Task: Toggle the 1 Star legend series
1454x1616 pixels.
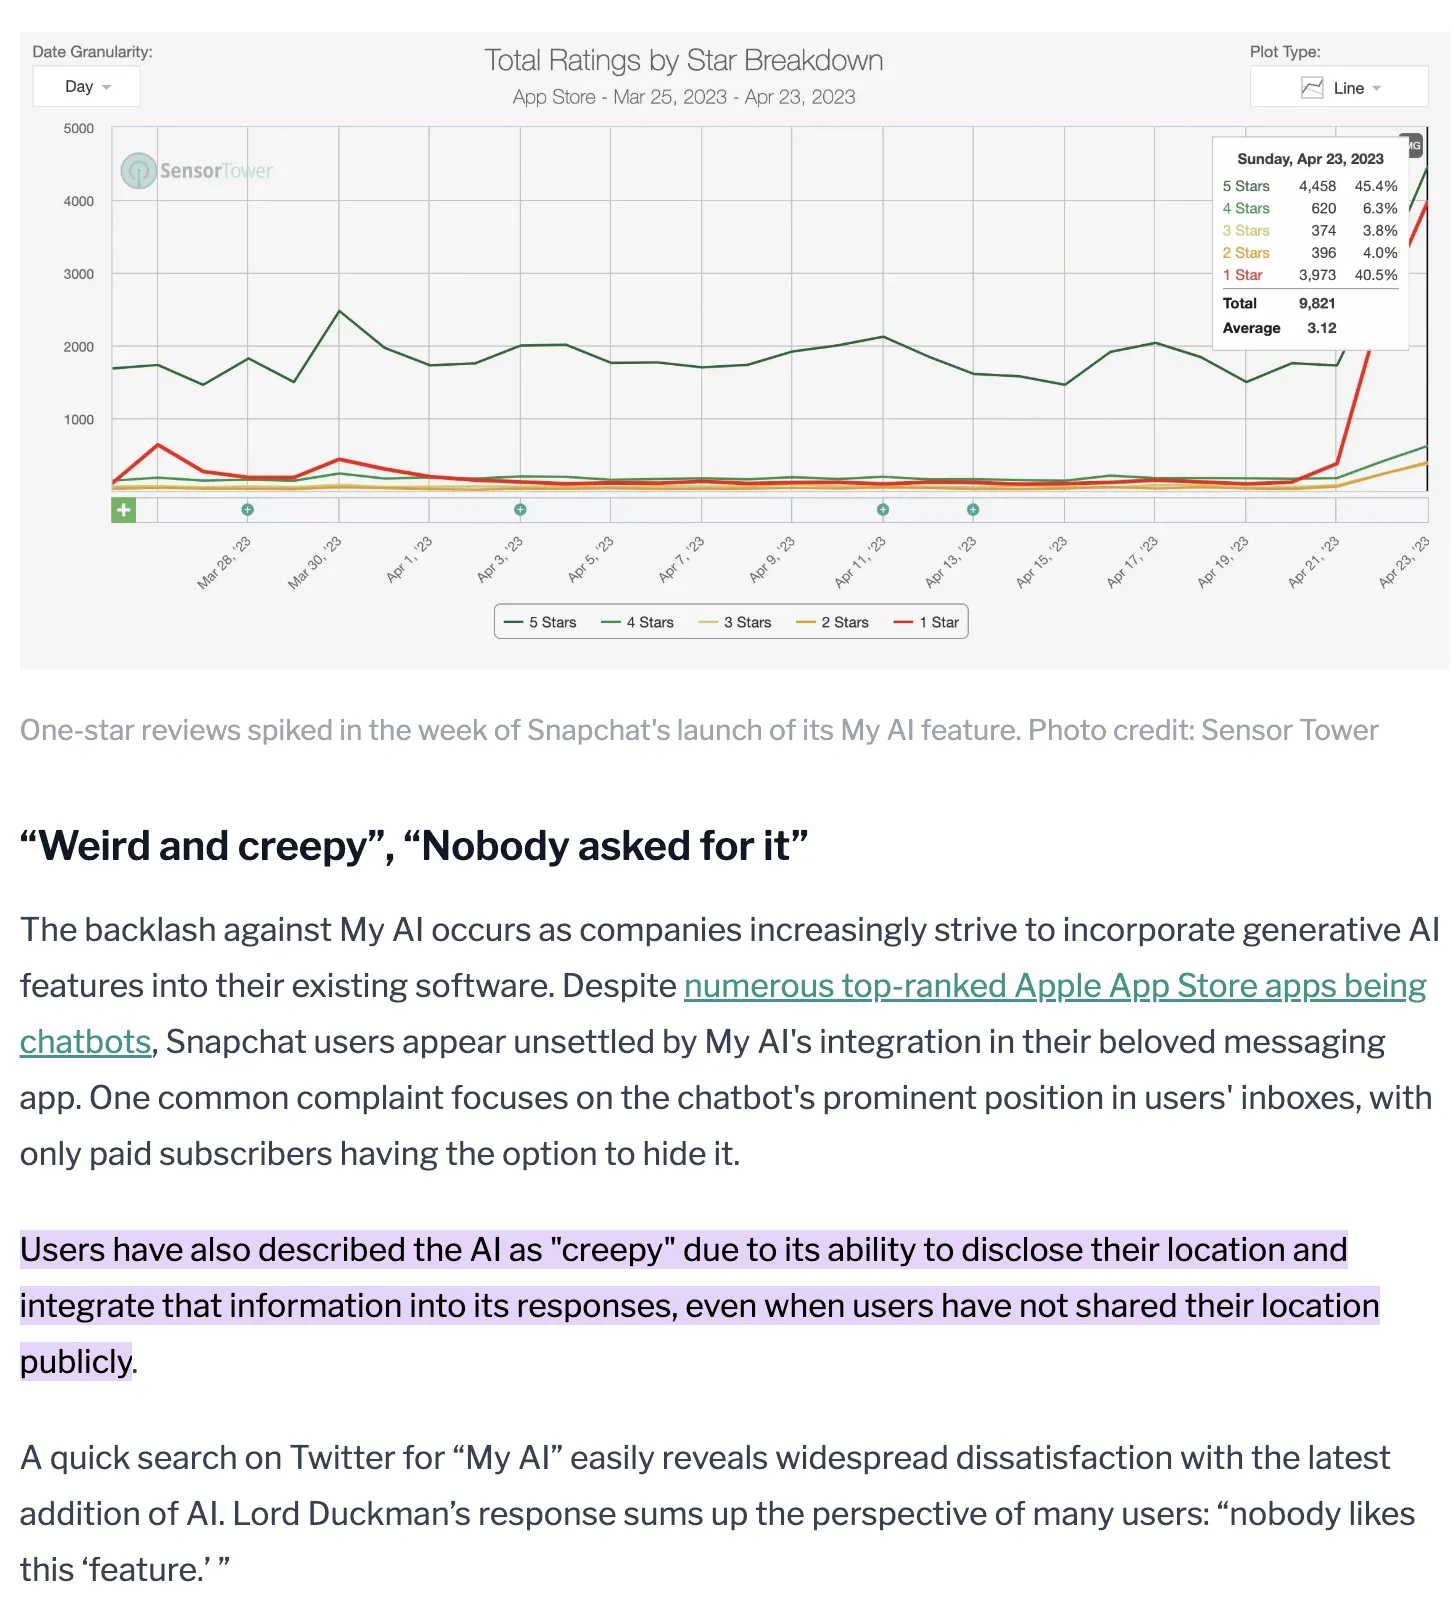Action: point(926,622)
